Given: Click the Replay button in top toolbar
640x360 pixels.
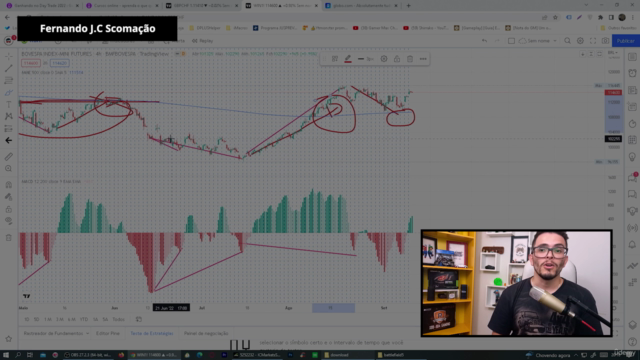Looking at the screenshot, I should 203,41.
